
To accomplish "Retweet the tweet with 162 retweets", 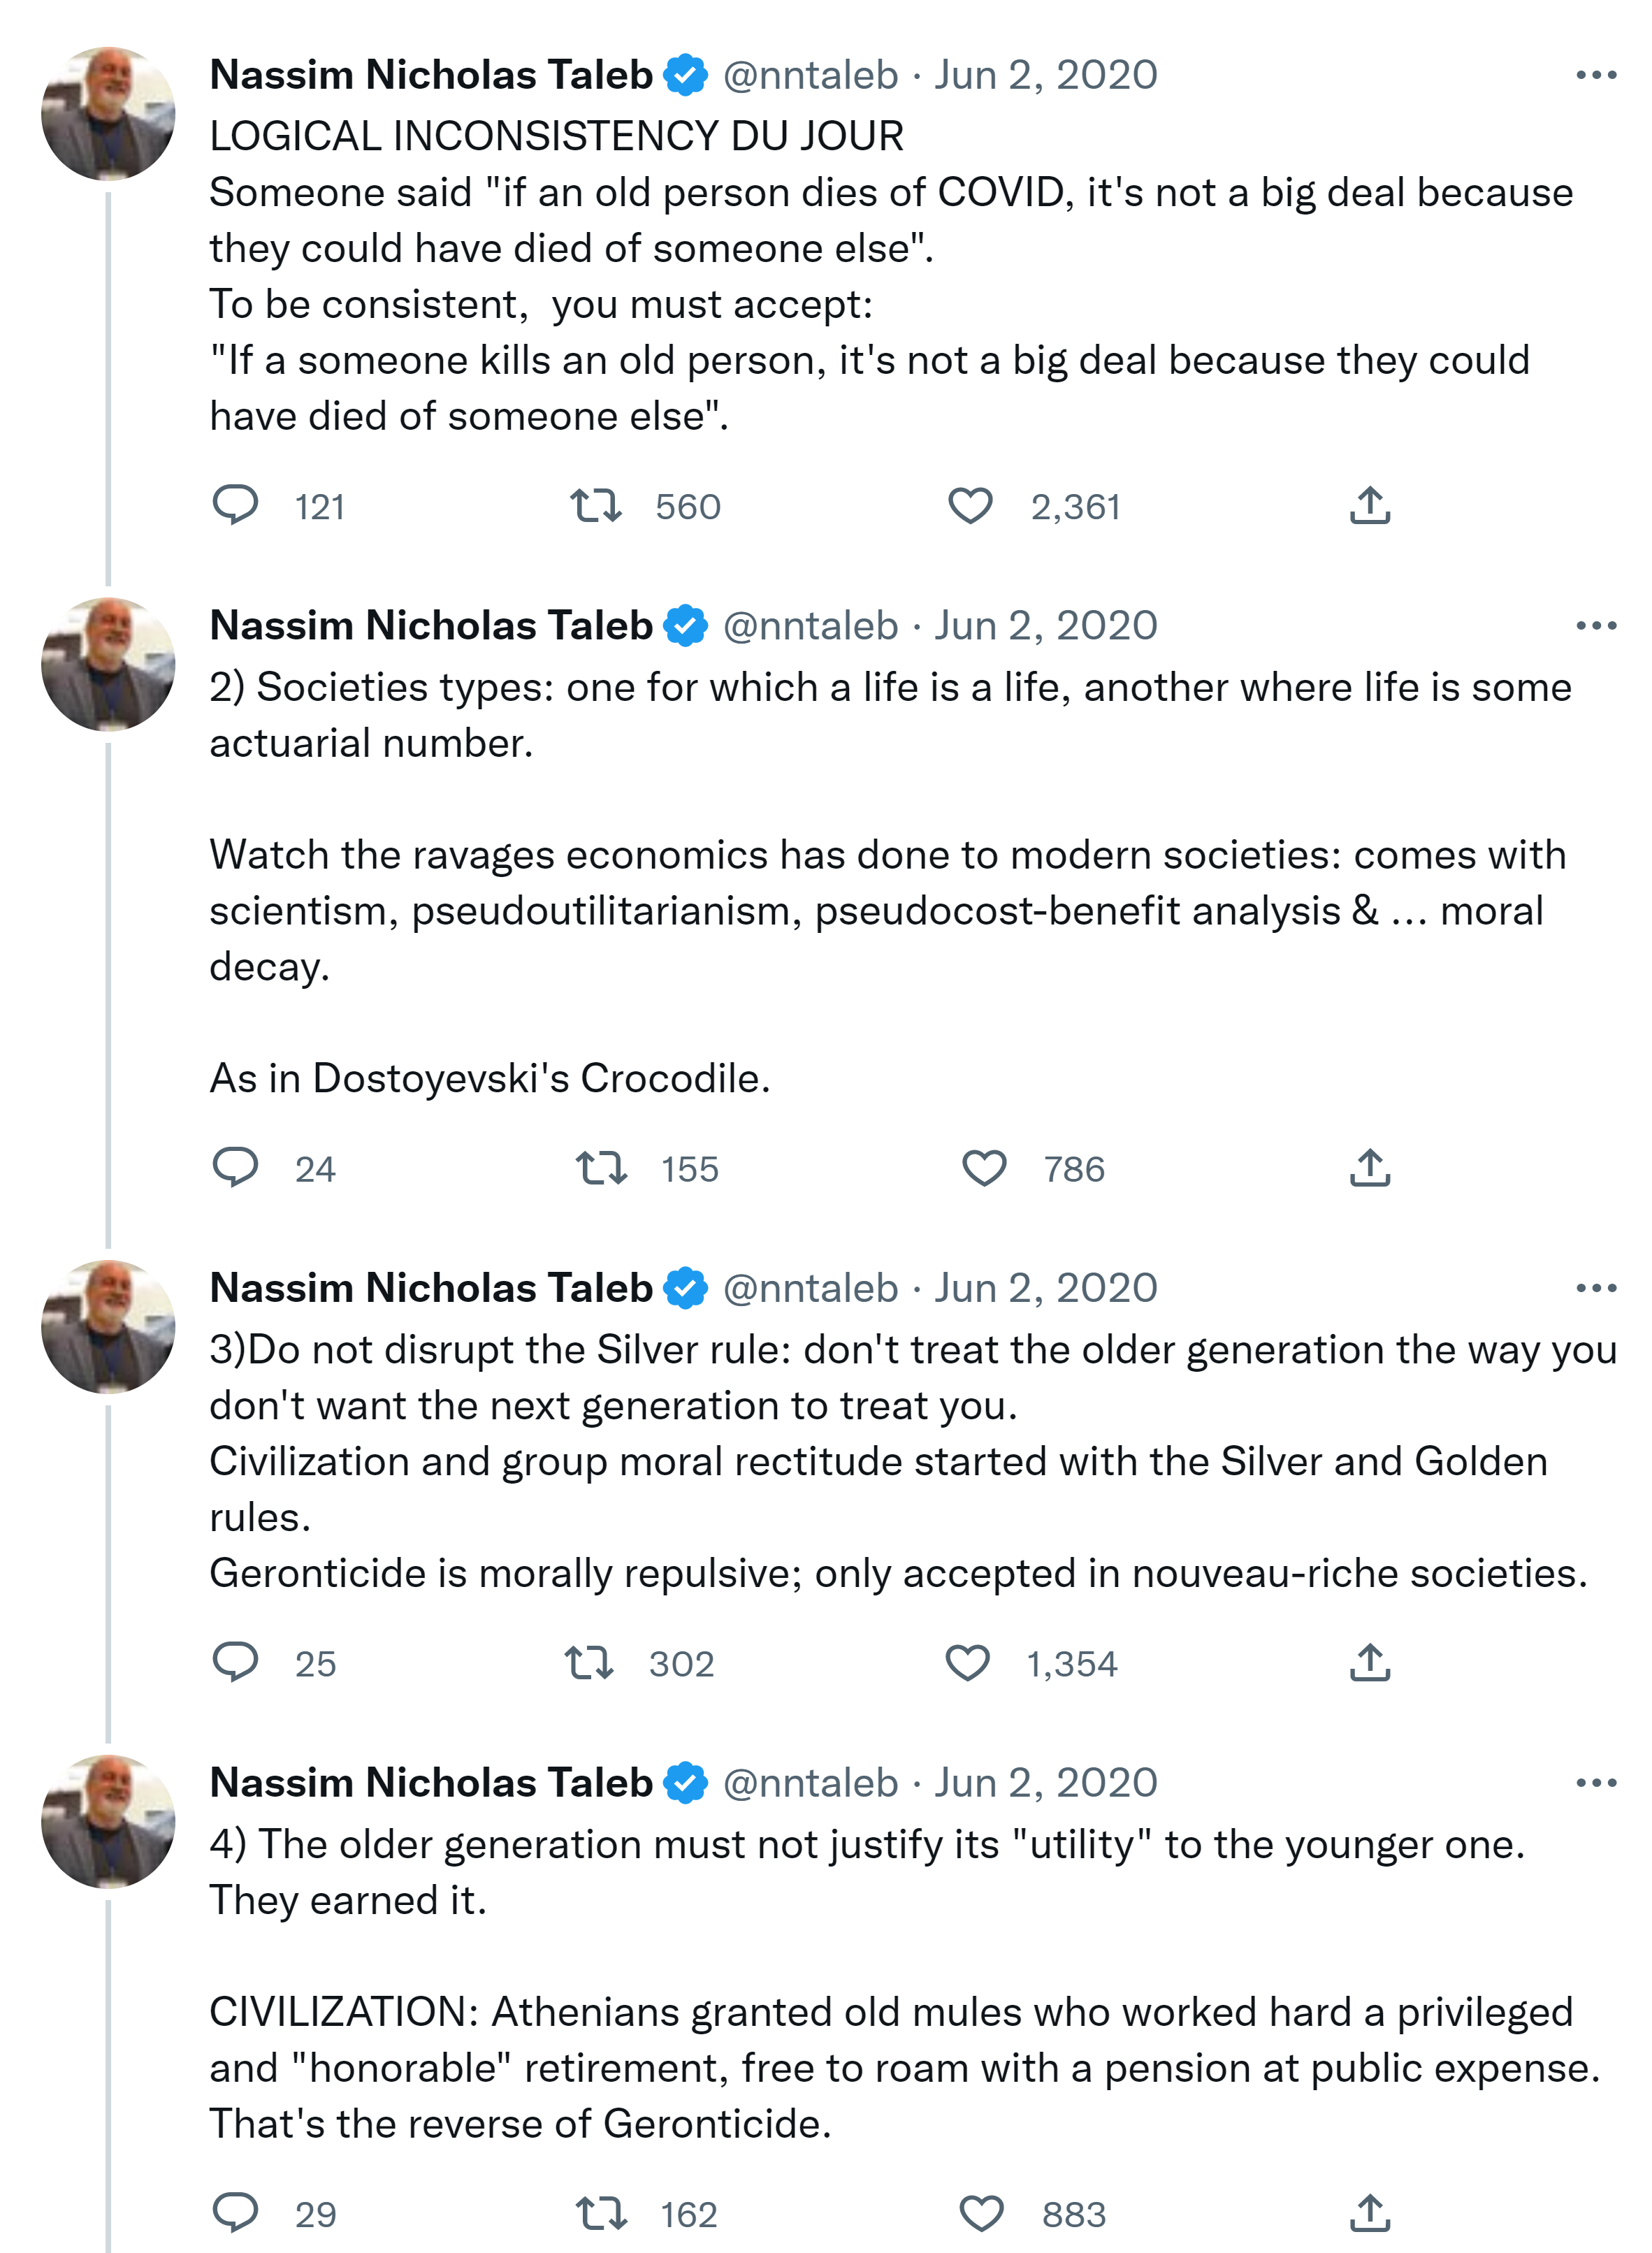I will pyautogui.click(x=602, y=2213).
